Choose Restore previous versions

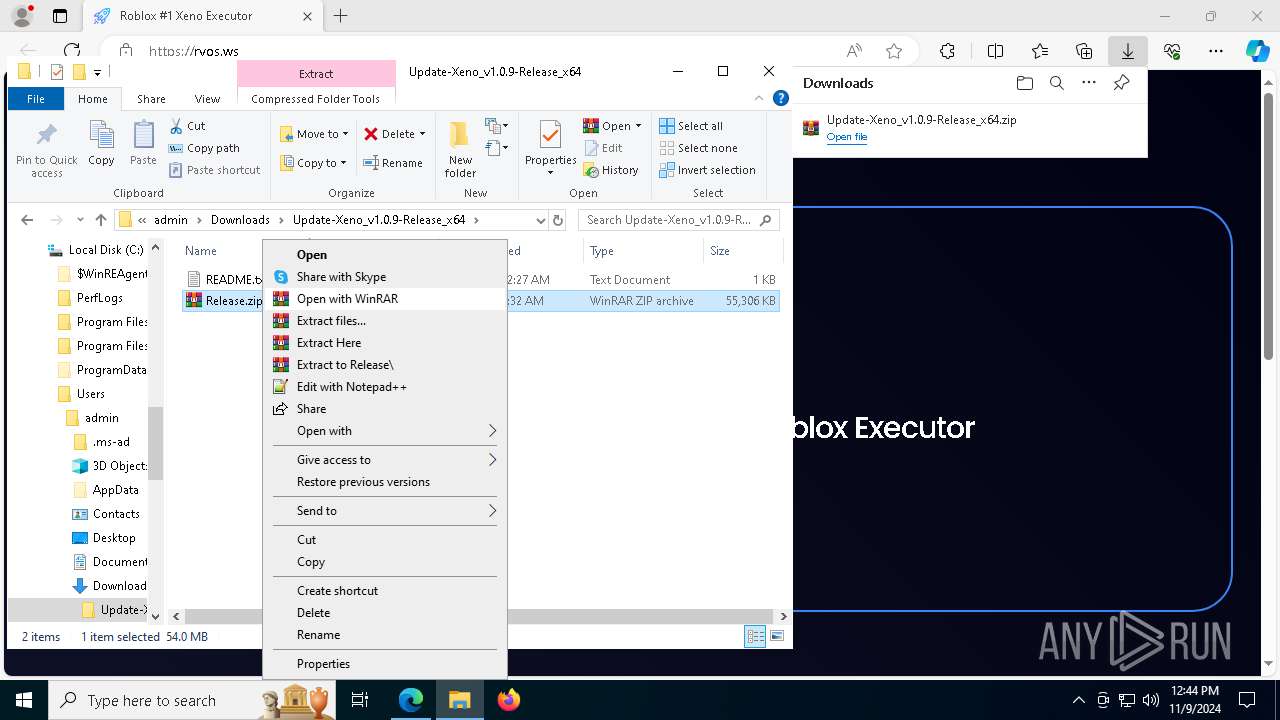(x=385, y=482)
